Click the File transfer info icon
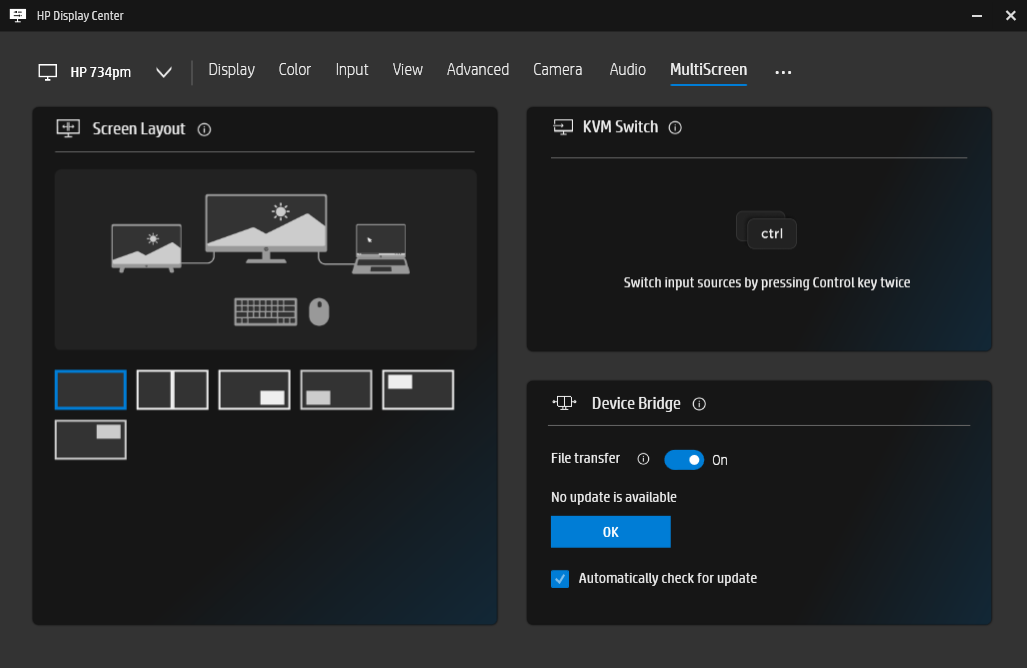 coord(643,459)
